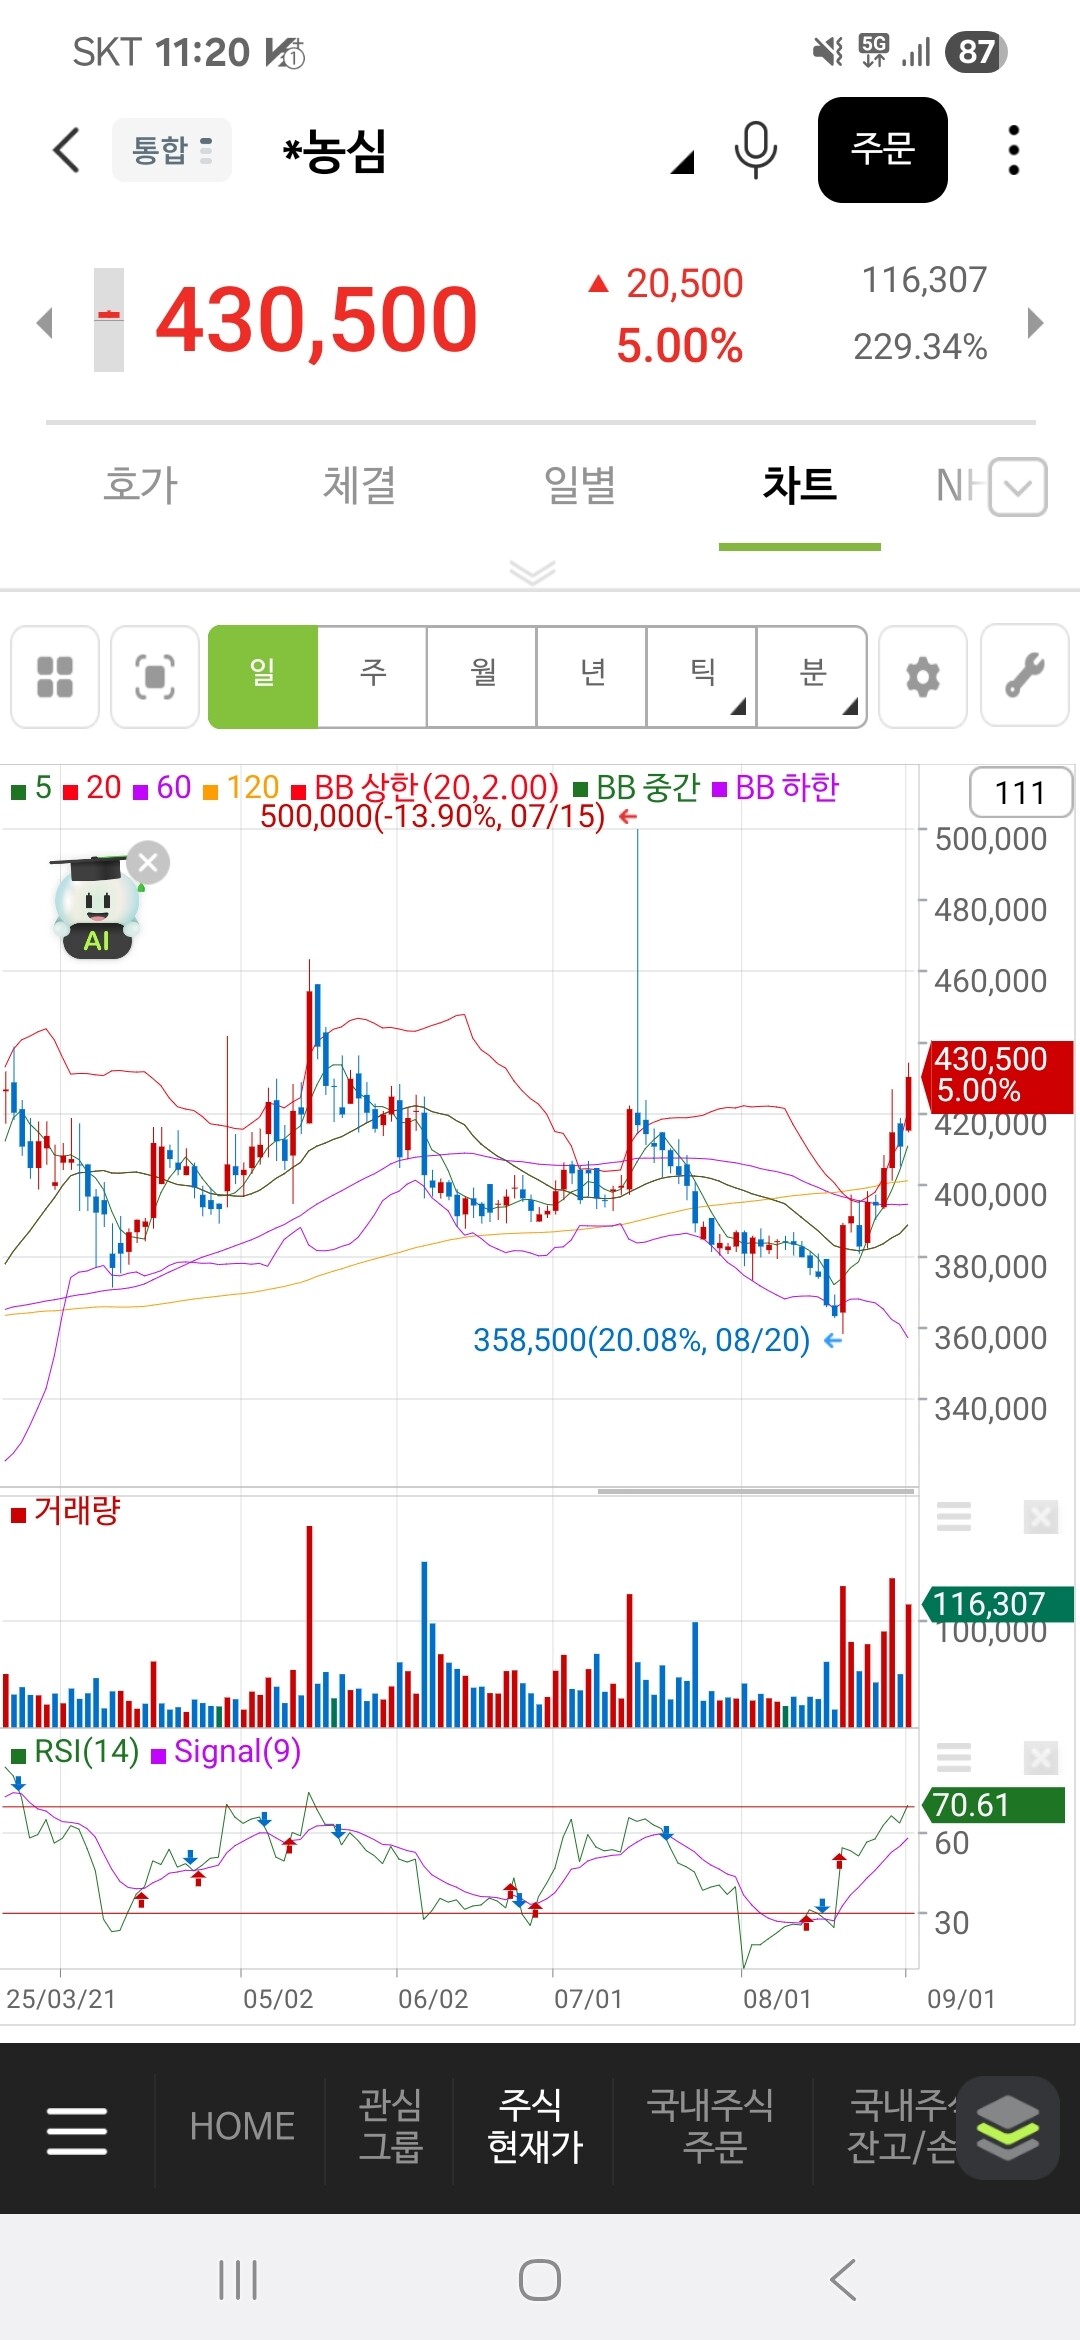The image size is (1080, 2340).
Task: Tap the green layers floating button
Action: coord(1008,2128)
